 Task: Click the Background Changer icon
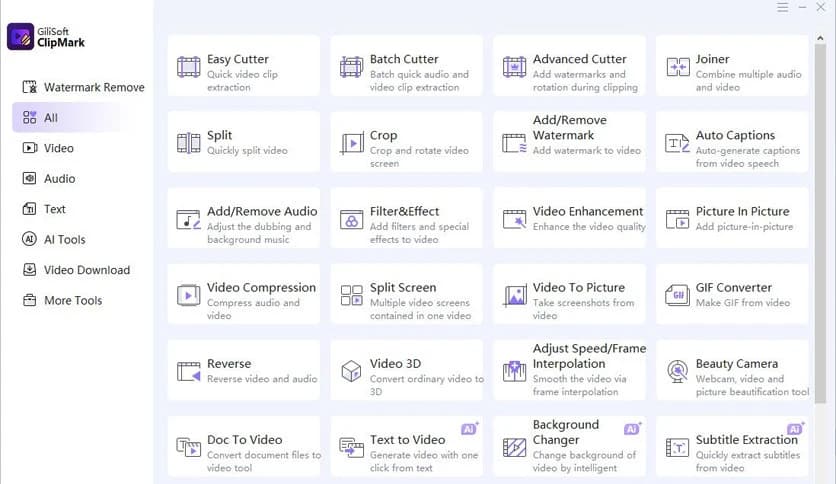(514, 447)
